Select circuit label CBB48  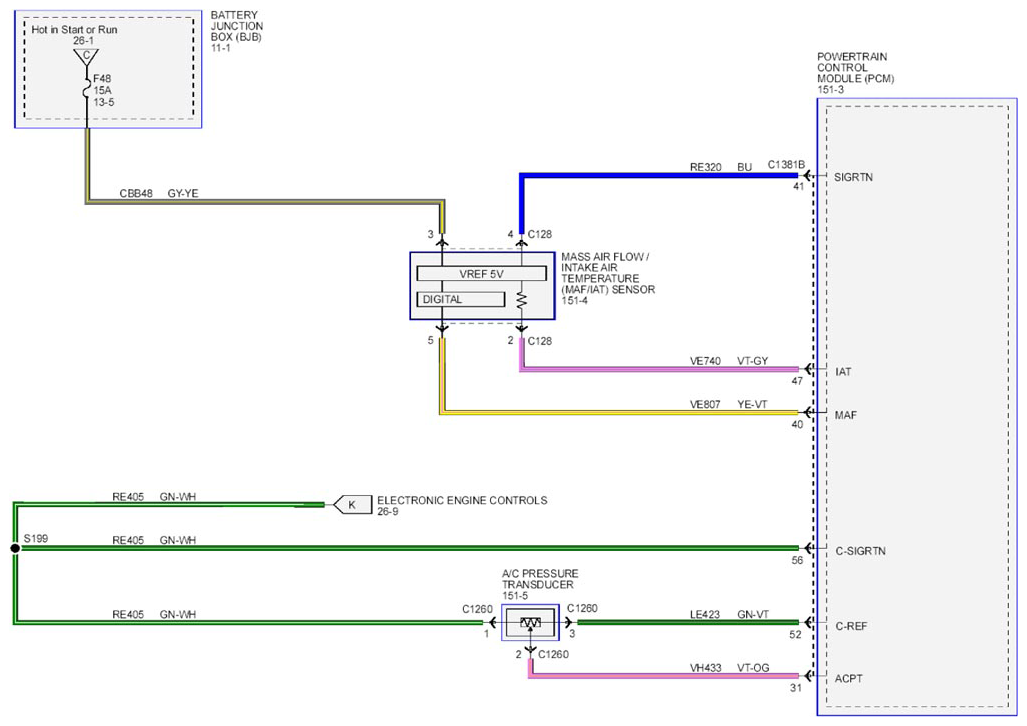136,193
